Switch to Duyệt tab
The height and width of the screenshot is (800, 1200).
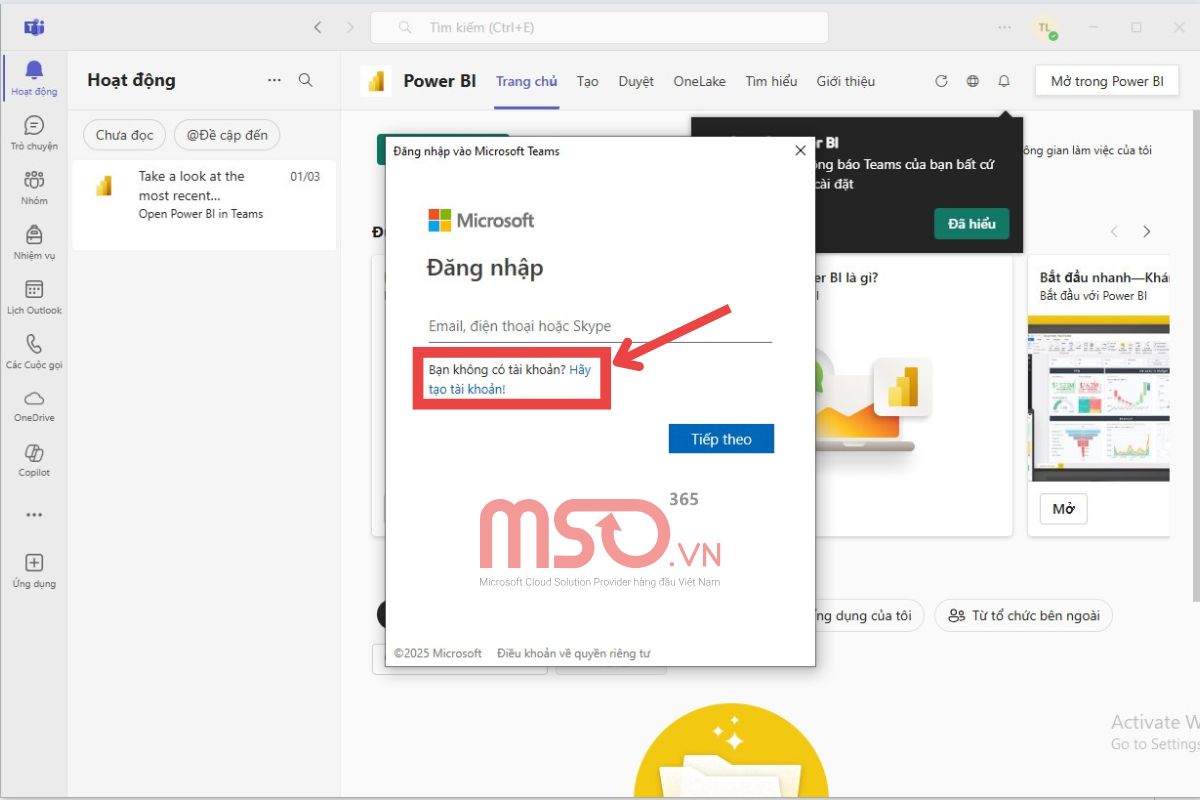coord(636,81)
